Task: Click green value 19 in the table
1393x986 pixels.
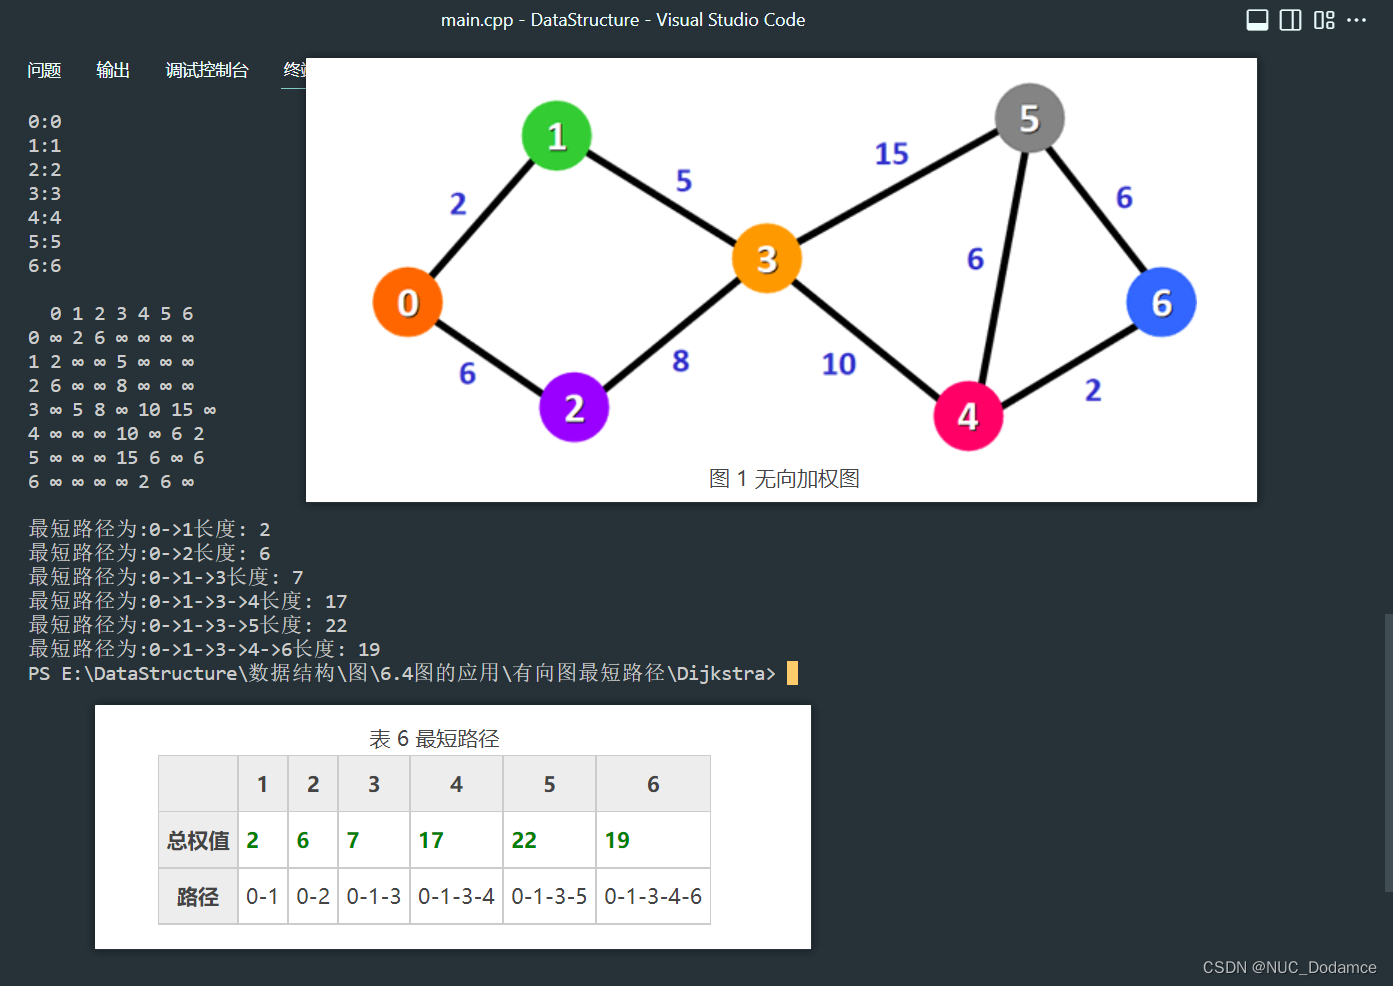Action: [617, 841]
